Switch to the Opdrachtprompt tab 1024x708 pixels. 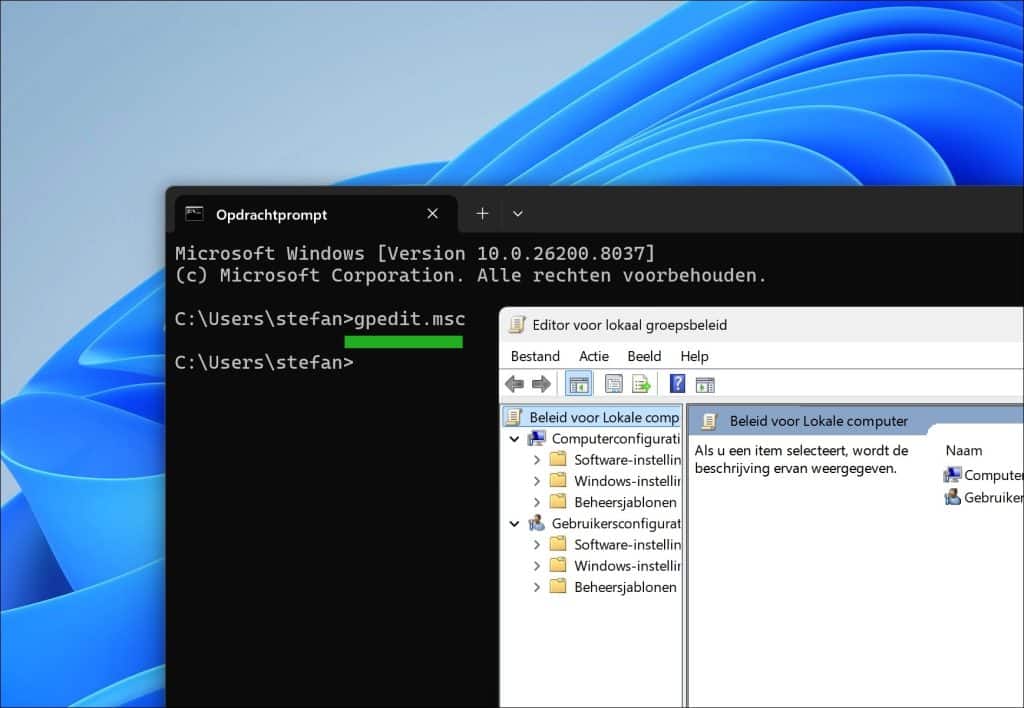click(x=272, y=214)
